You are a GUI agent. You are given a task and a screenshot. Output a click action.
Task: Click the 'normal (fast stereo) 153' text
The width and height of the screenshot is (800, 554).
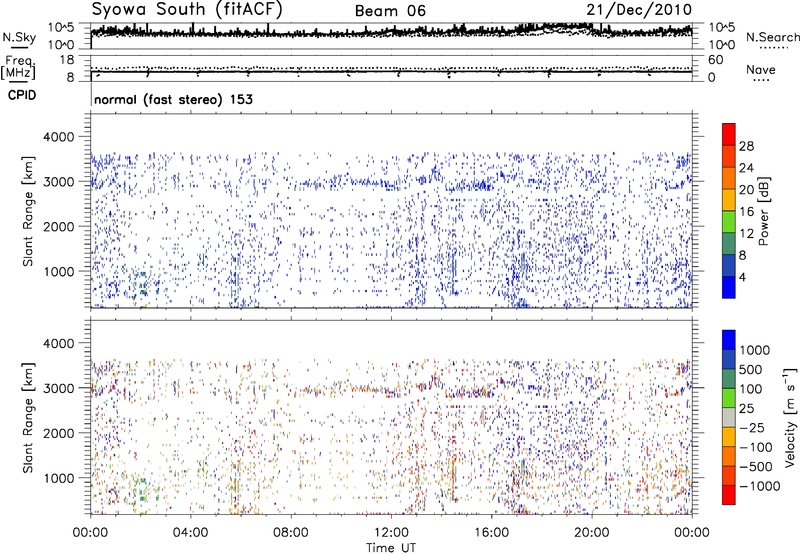pos(173,99)
